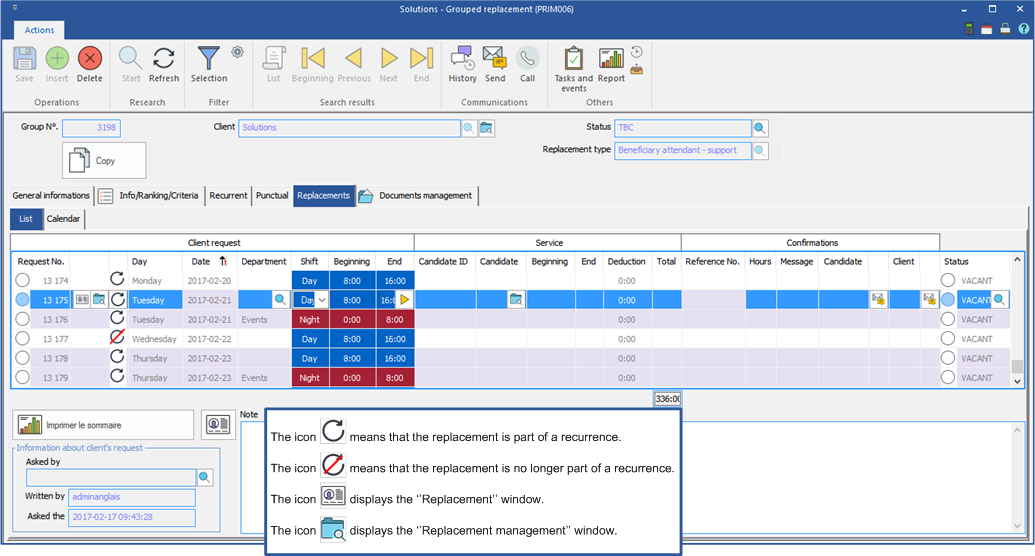Click candidate folder icon in selected row

(x=516, y=300)
